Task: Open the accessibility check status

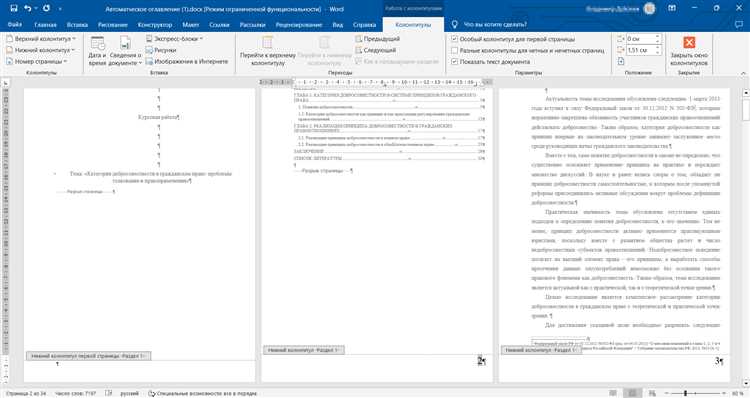Action: 202,393
